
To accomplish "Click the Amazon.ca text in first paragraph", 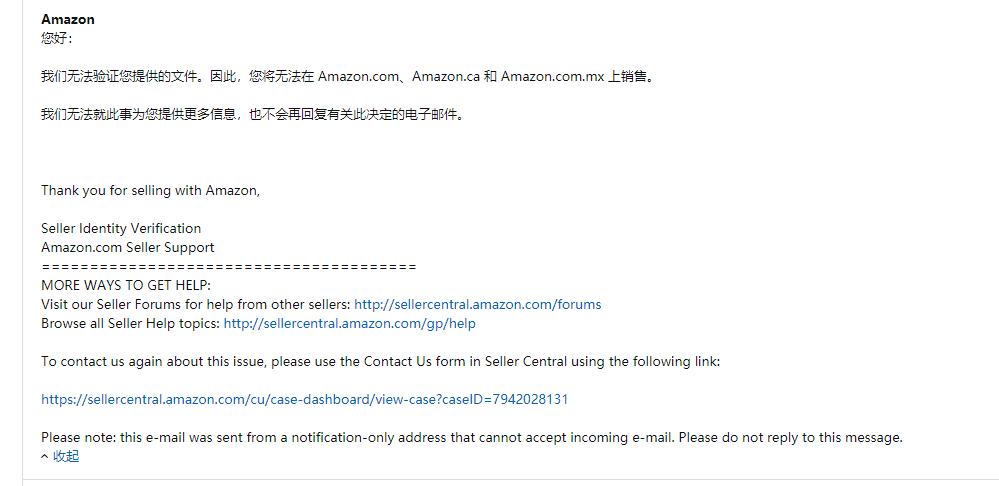I will click(x=445, y=76).
